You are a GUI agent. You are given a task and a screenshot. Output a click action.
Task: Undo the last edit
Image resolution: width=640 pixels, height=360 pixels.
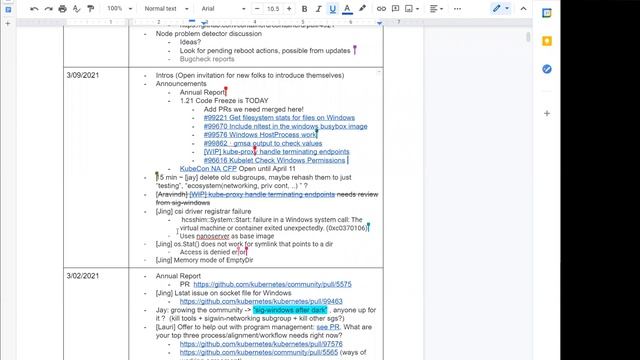pyautogui.click(x=34, y=9)
